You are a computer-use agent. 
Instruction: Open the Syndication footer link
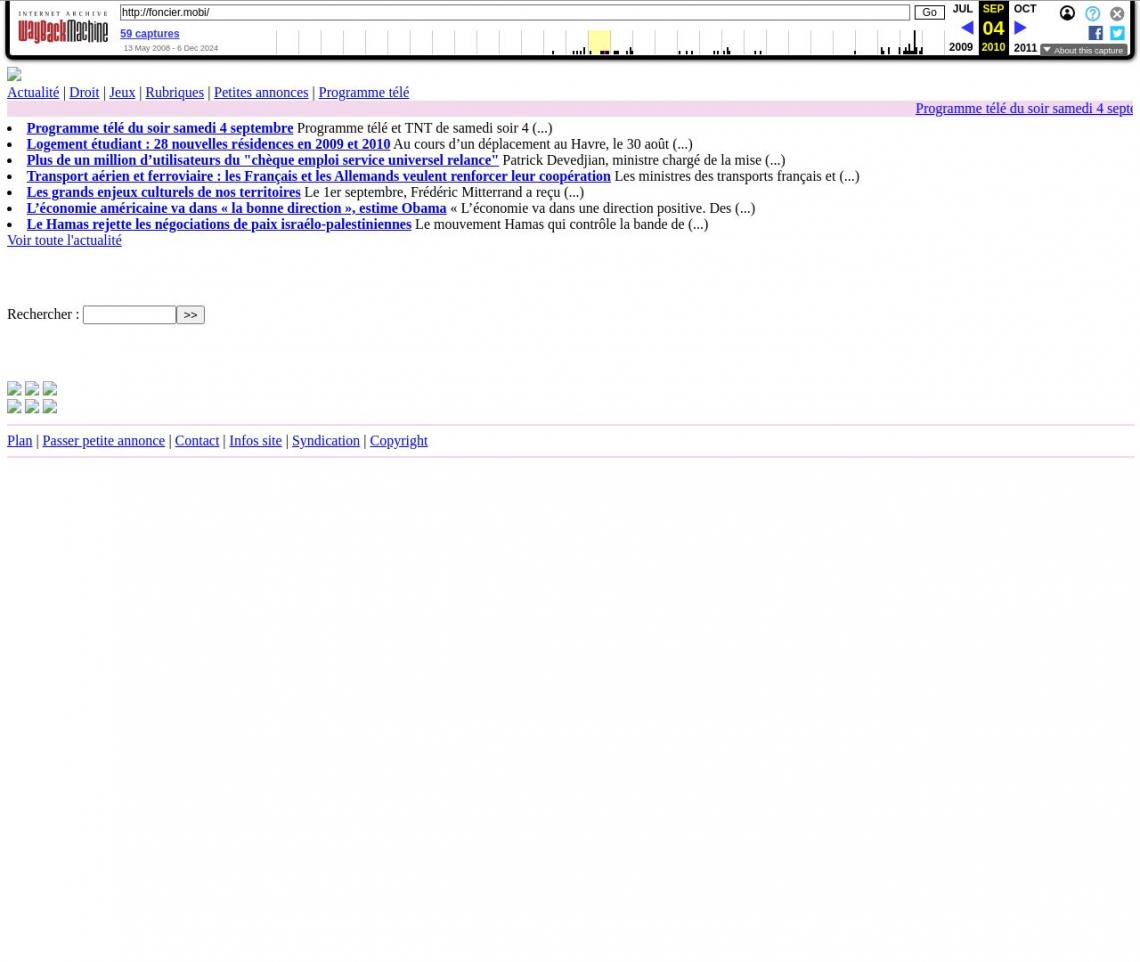click(325, 441)
